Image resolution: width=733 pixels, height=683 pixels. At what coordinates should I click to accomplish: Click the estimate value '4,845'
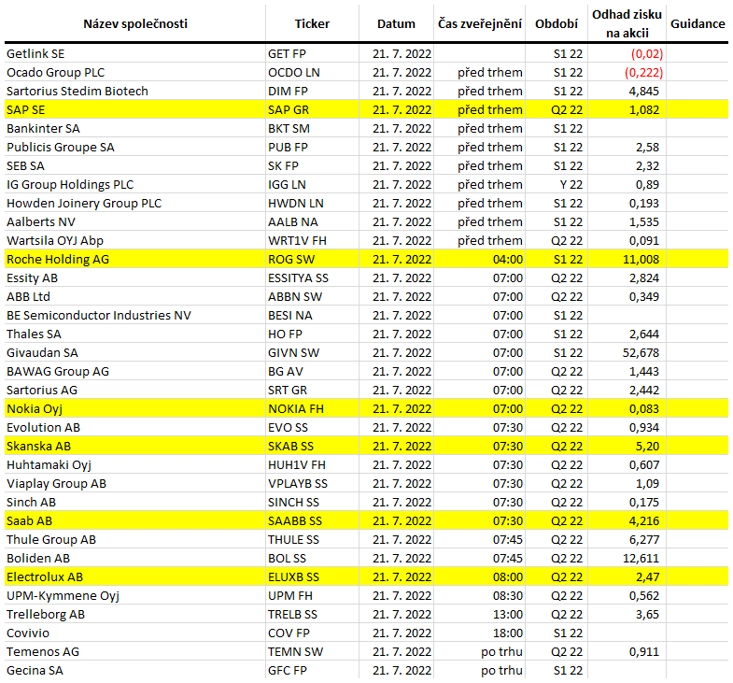644,91
